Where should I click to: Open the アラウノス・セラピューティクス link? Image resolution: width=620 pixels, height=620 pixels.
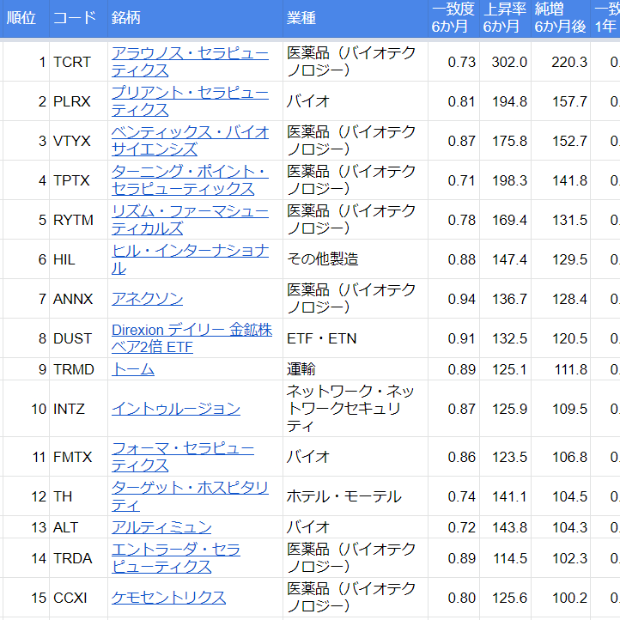[x=190, y=62]
